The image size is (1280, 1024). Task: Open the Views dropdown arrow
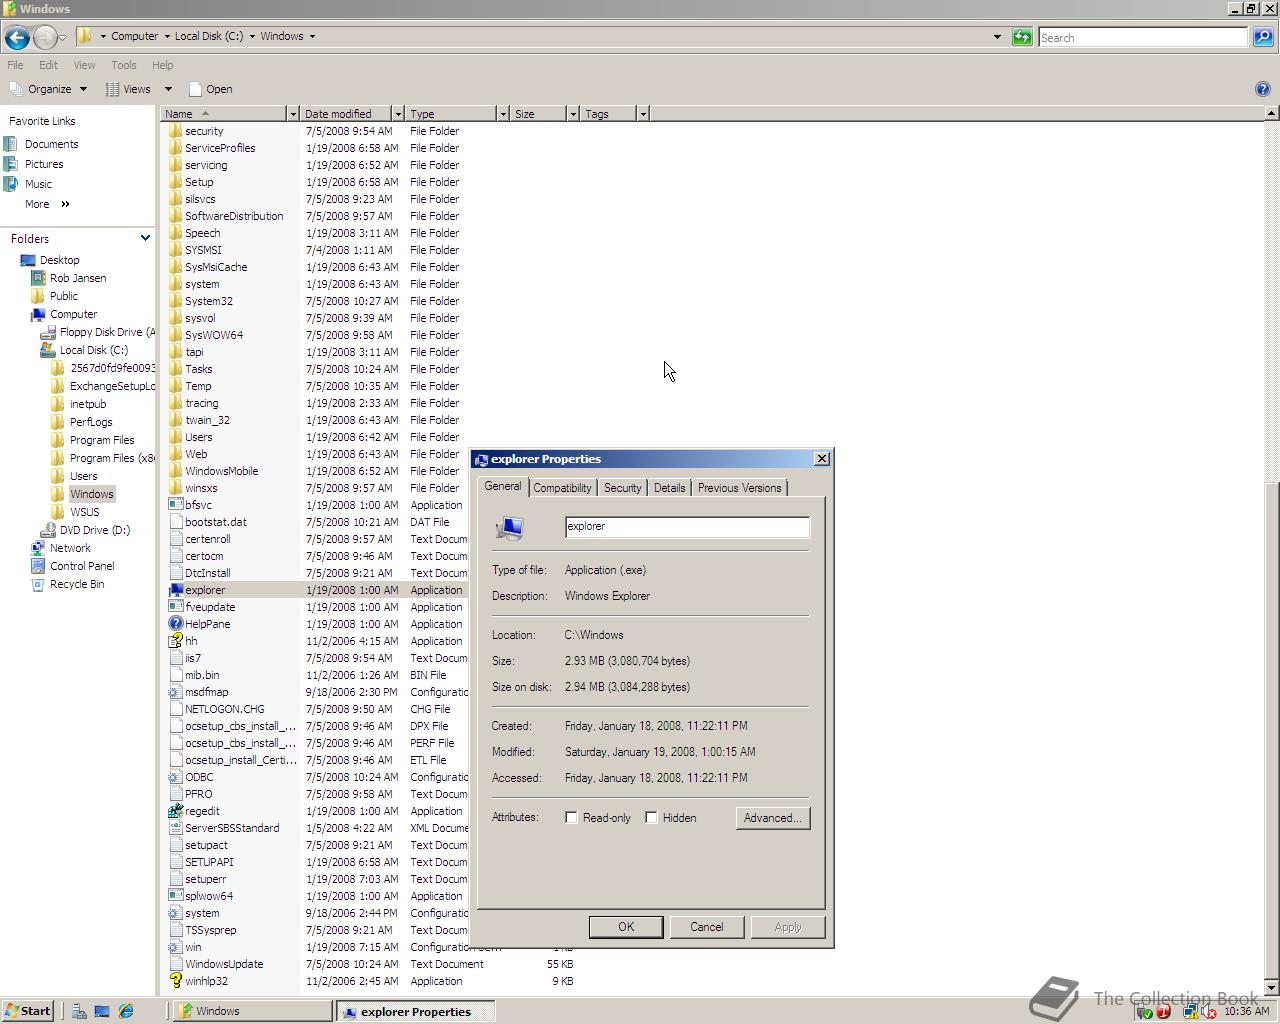coord(168,89)
